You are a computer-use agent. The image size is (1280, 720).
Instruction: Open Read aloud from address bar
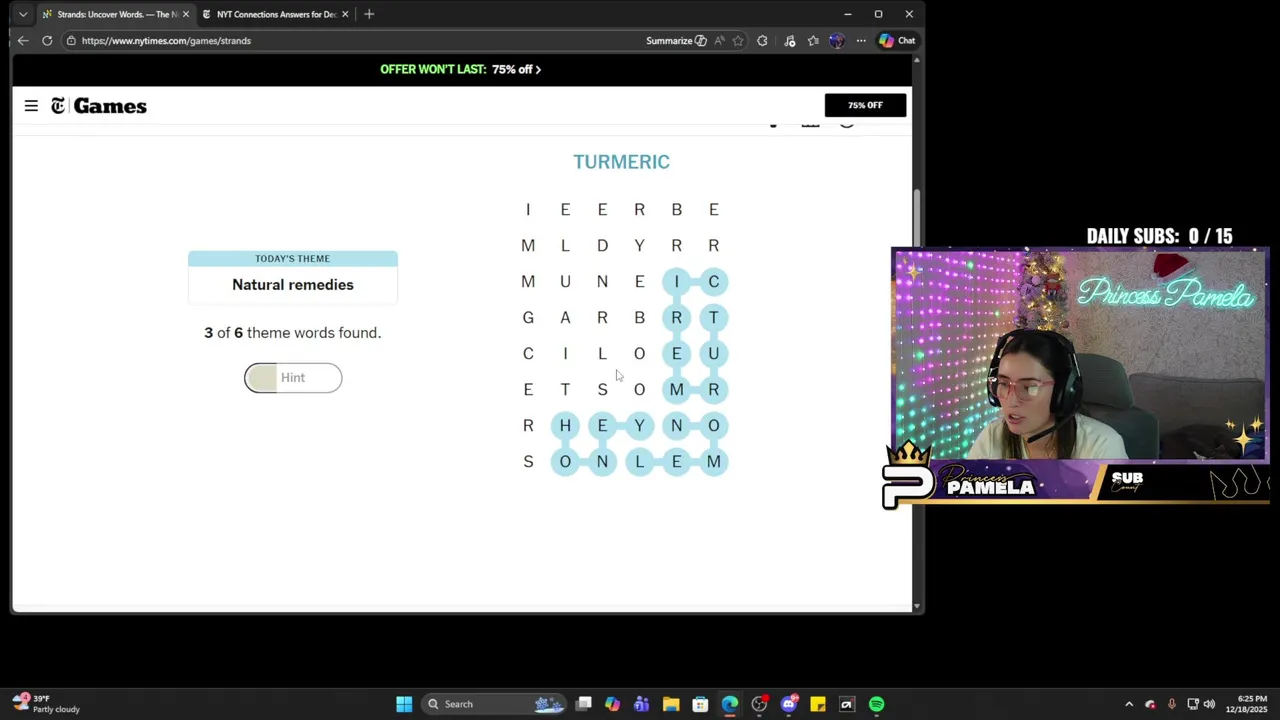719,41
